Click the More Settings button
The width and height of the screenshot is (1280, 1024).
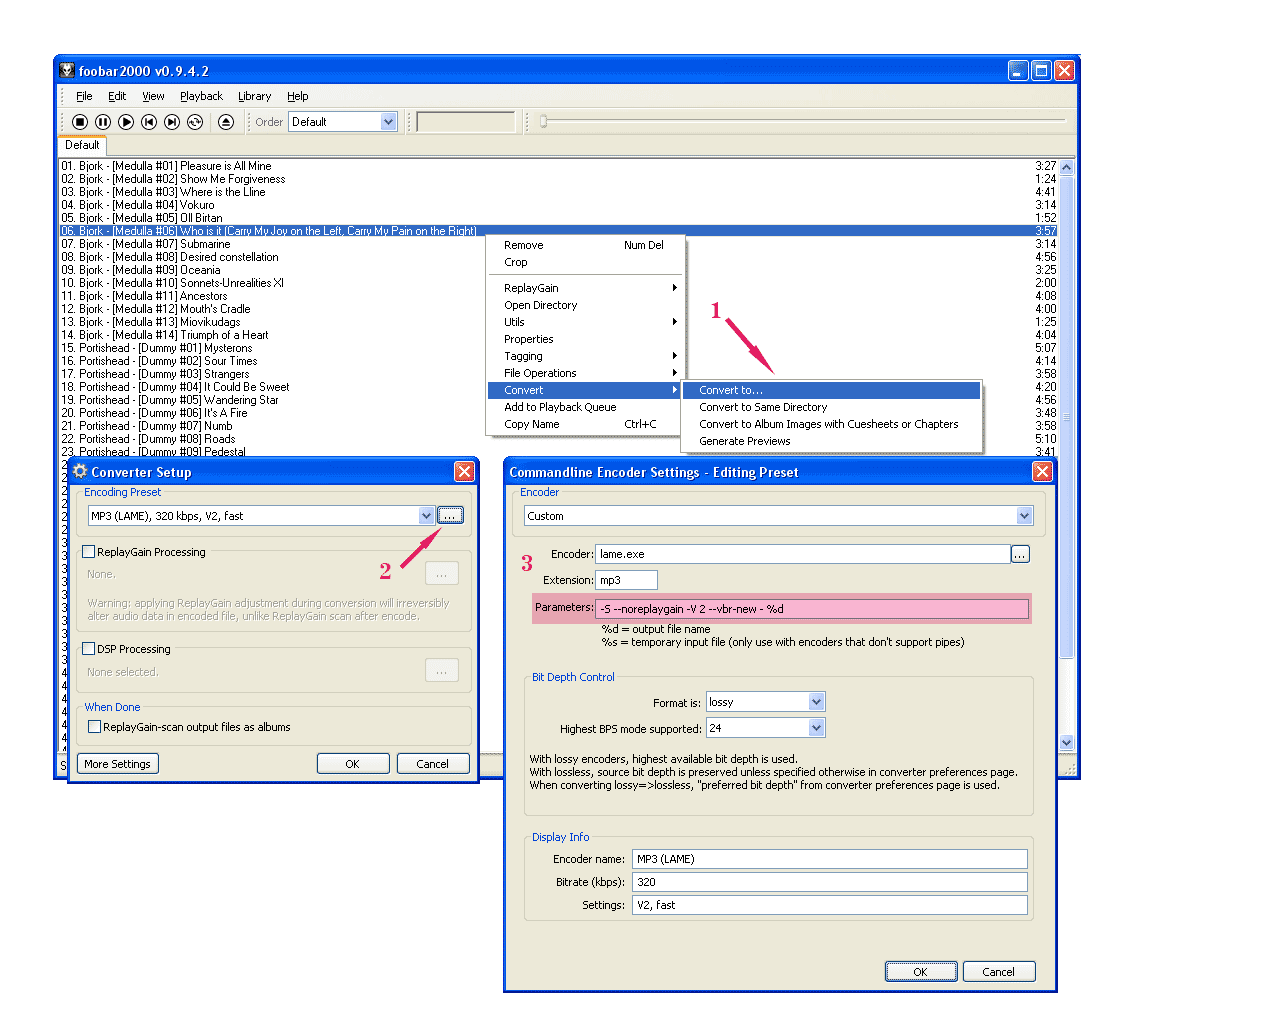click(117, 764)
